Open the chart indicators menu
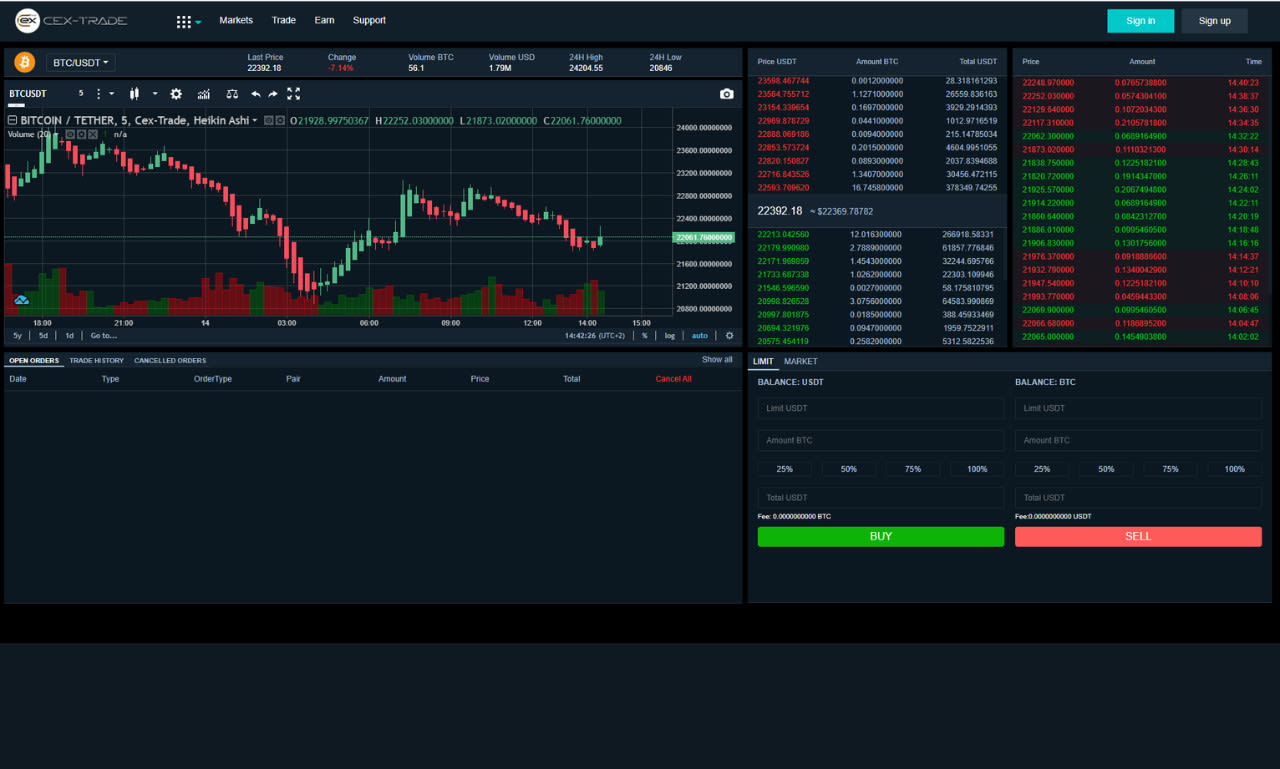 click(204, 94)
